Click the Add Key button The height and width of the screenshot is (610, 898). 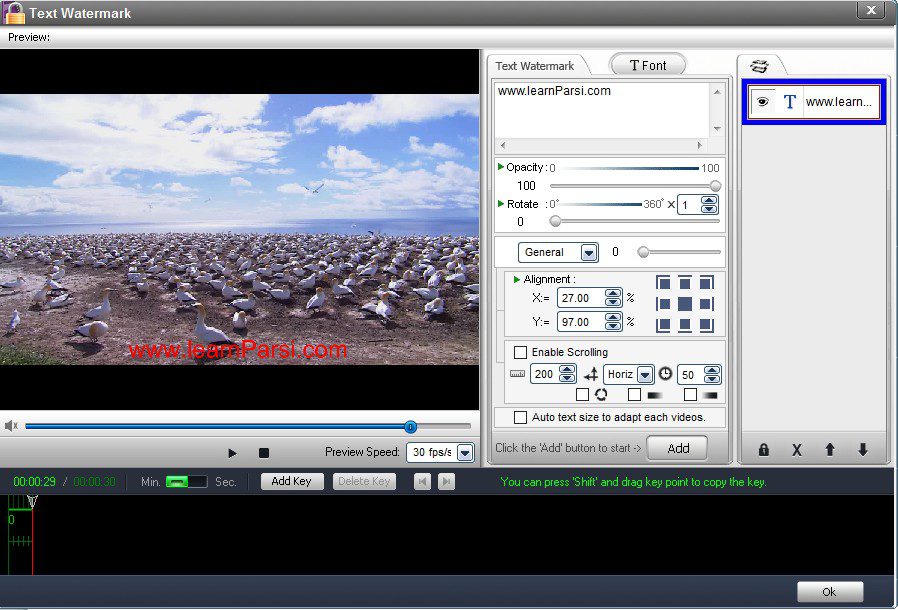coord(292,481)
